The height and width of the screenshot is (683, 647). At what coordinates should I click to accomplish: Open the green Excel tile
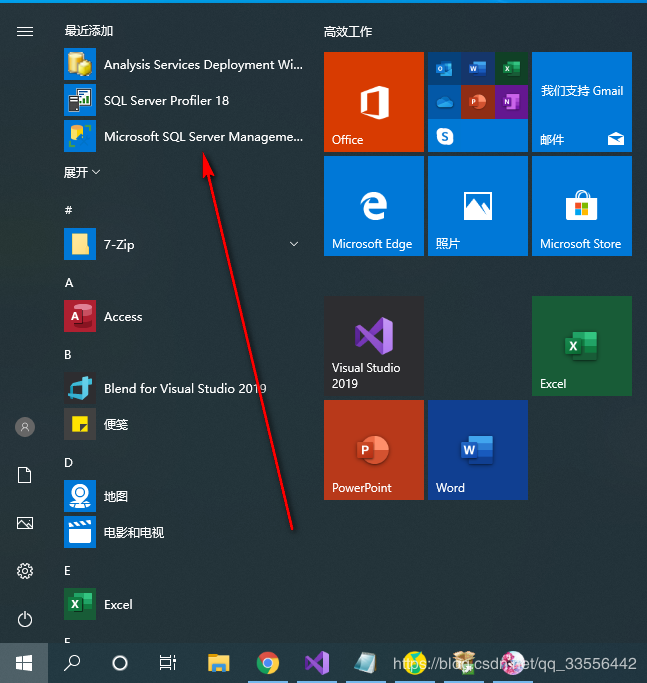pos(582,346)
